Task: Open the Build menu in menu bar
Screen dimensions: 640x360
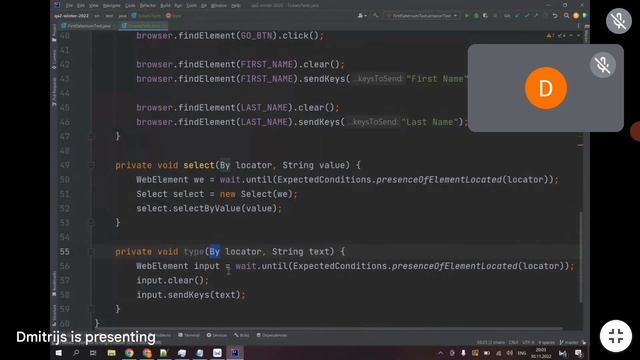Action: tap(165, 6)
